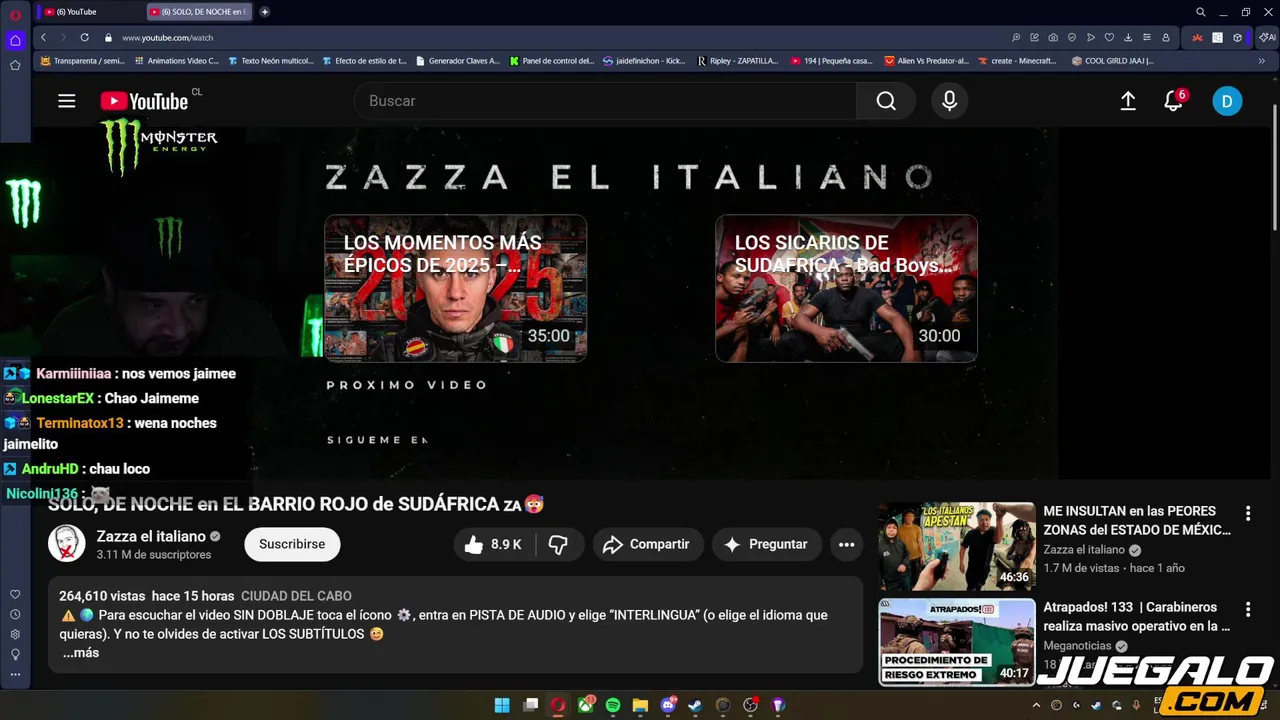This screenshot has height=720, width=1280.
Task: Reload the page with refresh icon
Action: pos(84,37)
